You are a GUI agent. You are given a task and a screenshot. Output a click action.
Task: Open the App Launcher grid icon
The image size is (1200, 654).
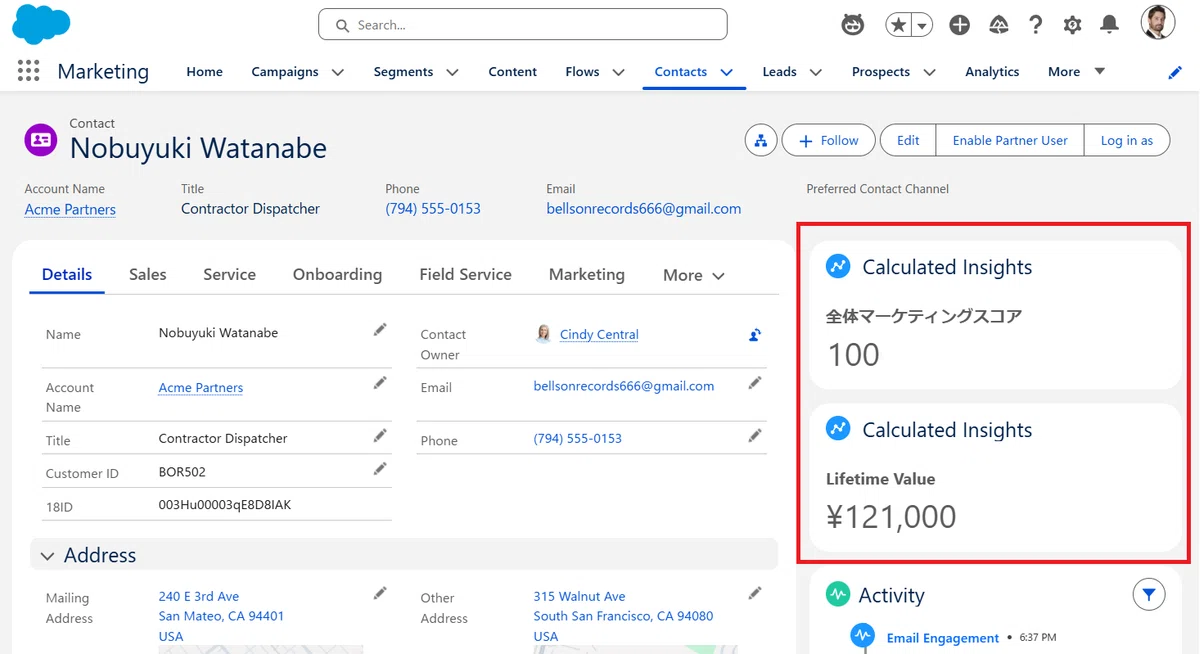(28, 71)
